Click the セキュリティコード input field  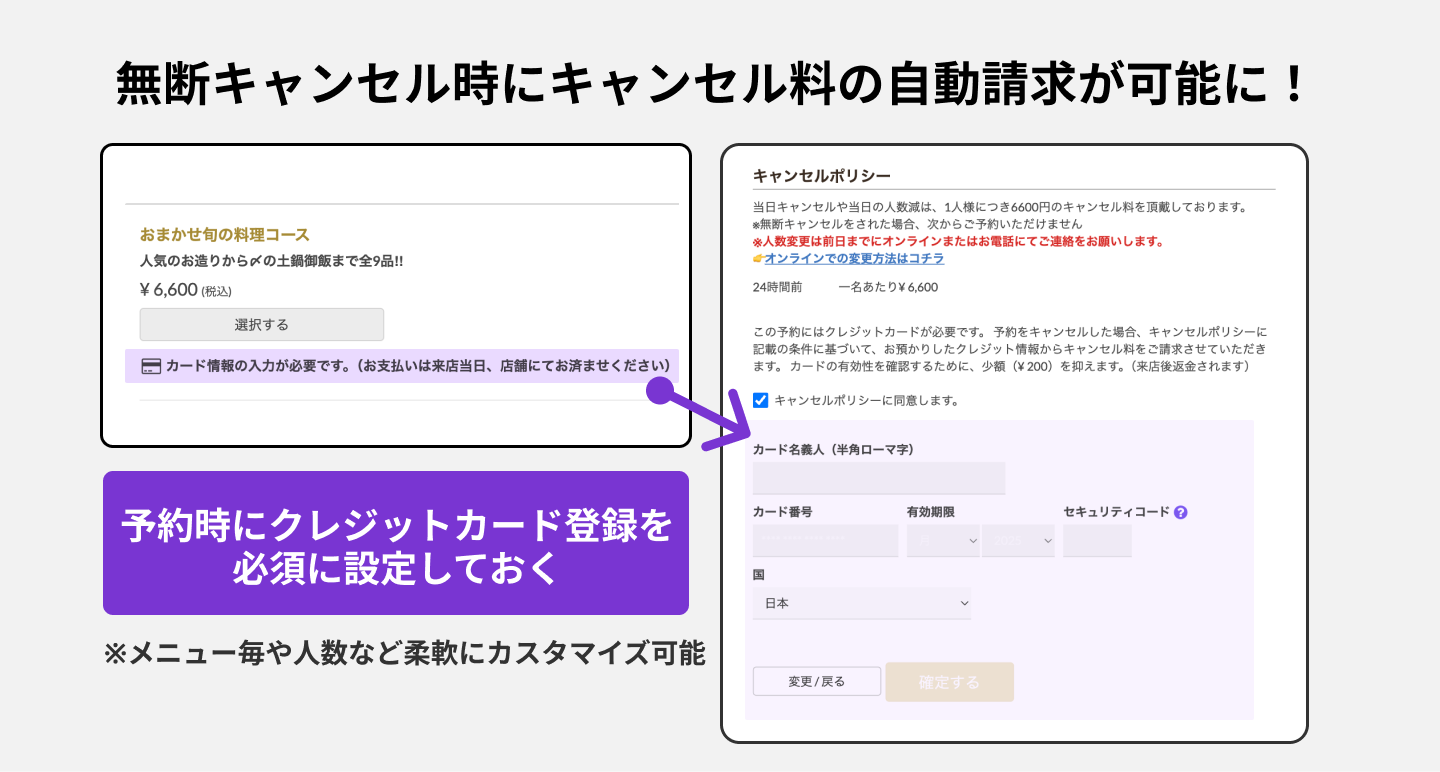(x=1097, y=540)
